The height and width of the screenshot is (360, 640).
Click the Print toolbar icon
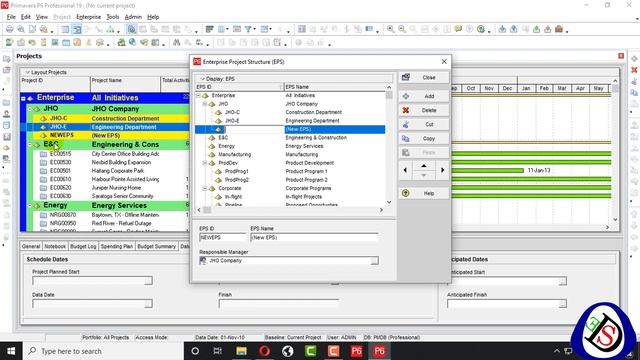[9, 29]
